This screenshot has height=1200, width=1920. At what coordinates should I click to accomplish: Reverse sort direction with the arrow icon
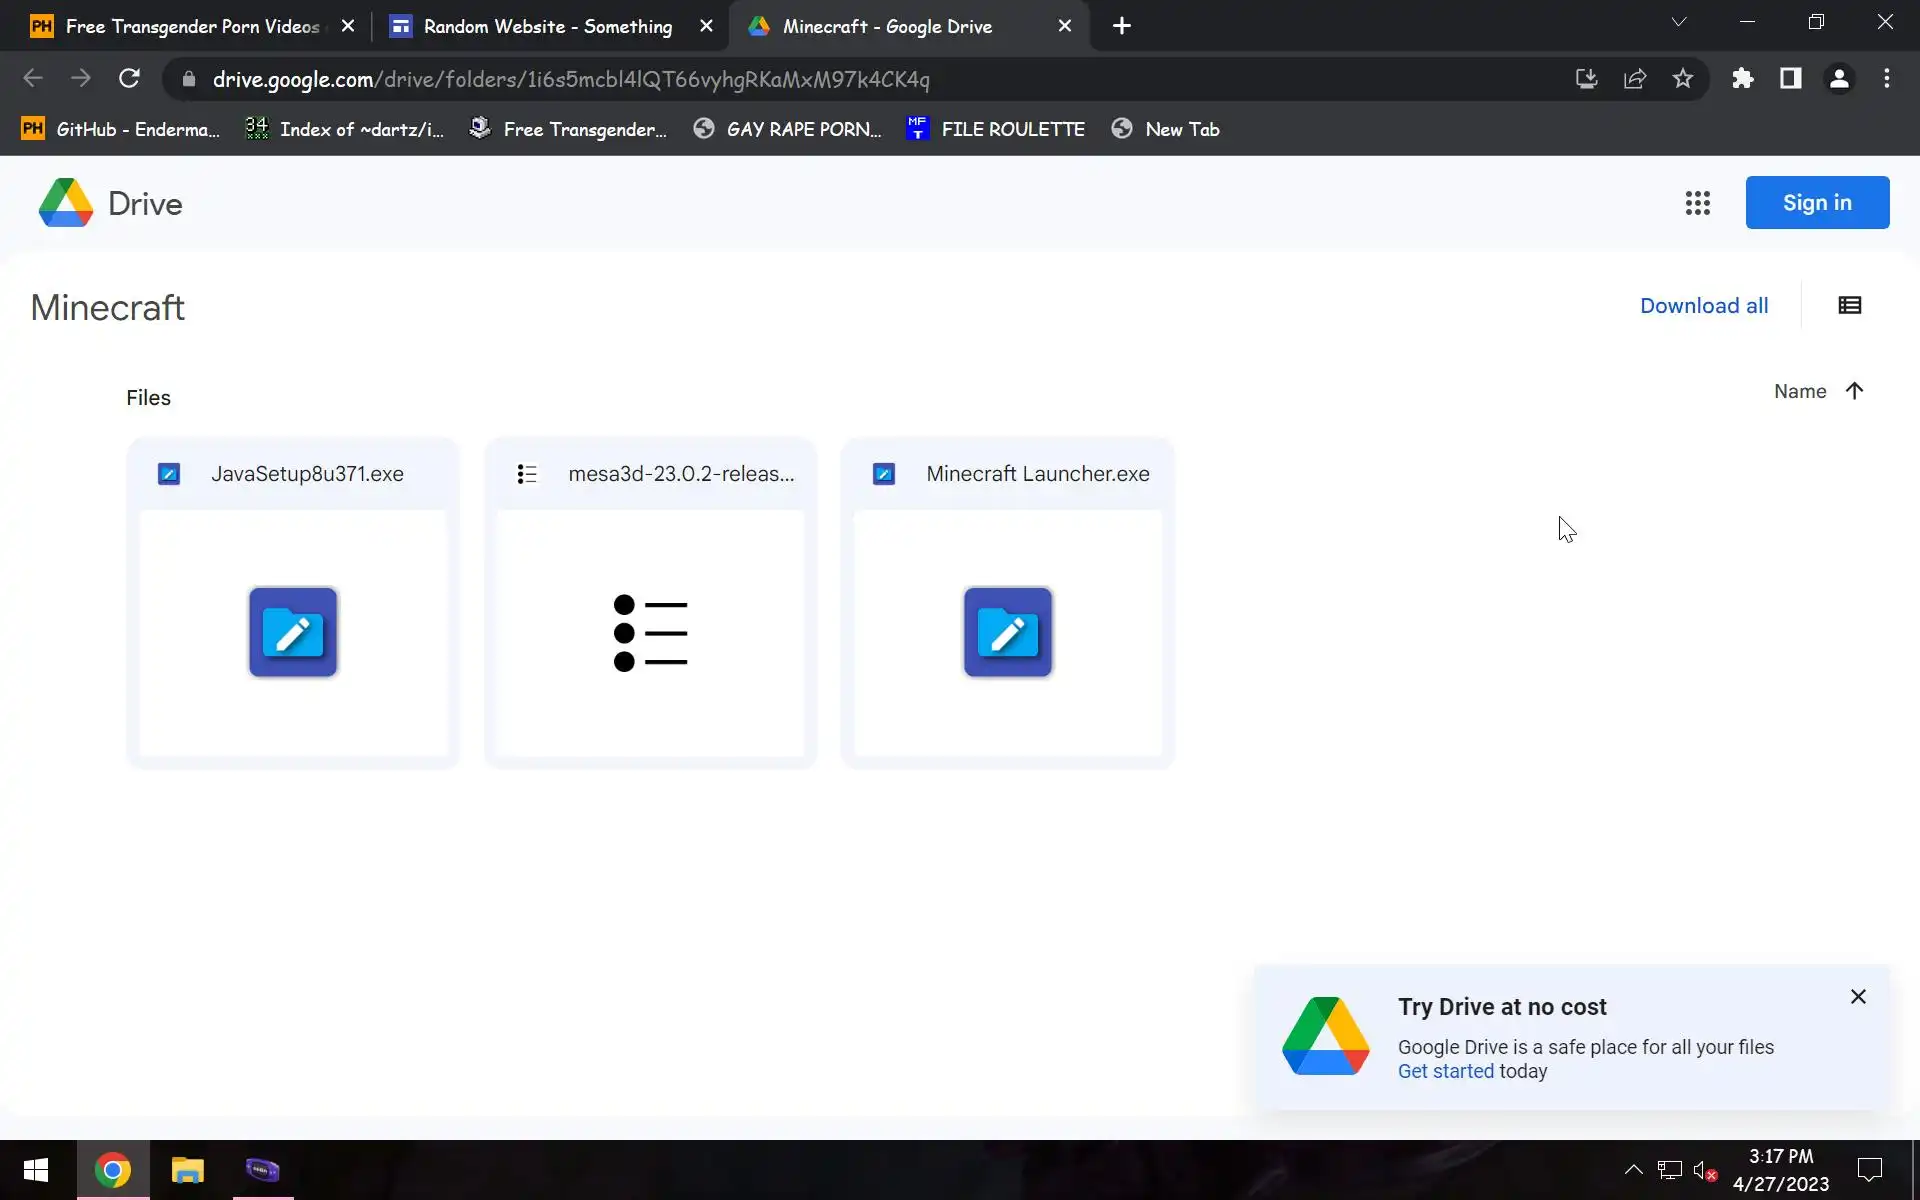(1854, 391)
